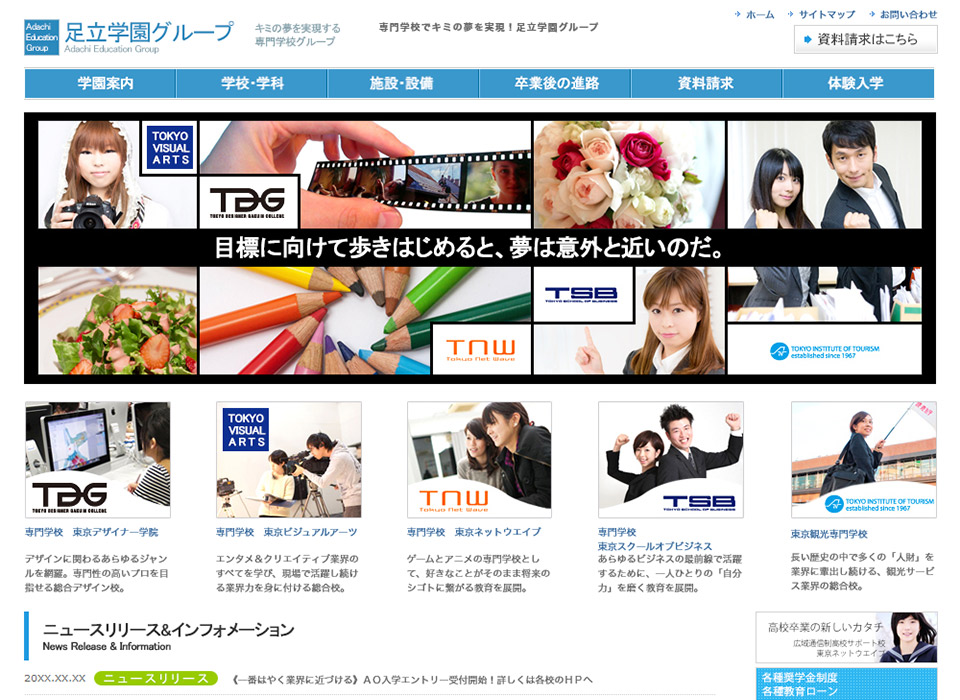The image size is (960, 700).
Task: Click the Adachi Education Group logo
Action: (x=129, y=37)
